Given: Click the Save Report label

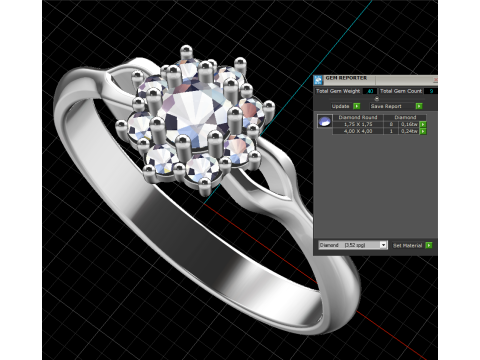Looking at the screenshot, I should [x=386, y=106].
